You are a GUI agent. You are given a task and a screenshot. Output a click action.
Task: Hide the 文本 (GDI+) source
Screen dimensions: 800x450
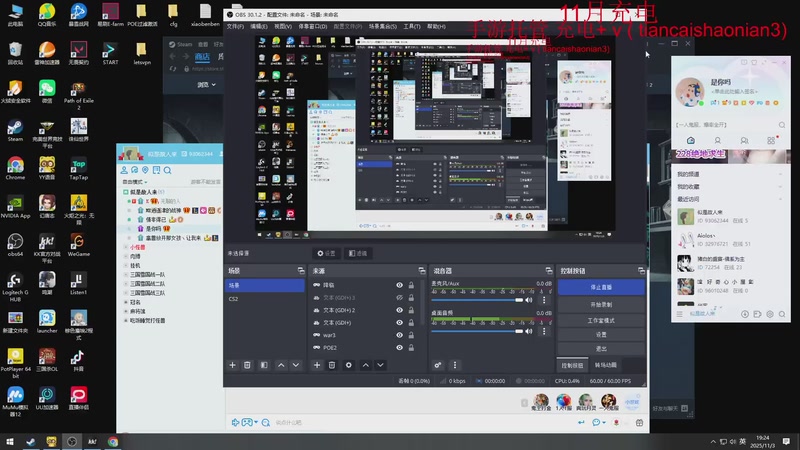(399, 322)
